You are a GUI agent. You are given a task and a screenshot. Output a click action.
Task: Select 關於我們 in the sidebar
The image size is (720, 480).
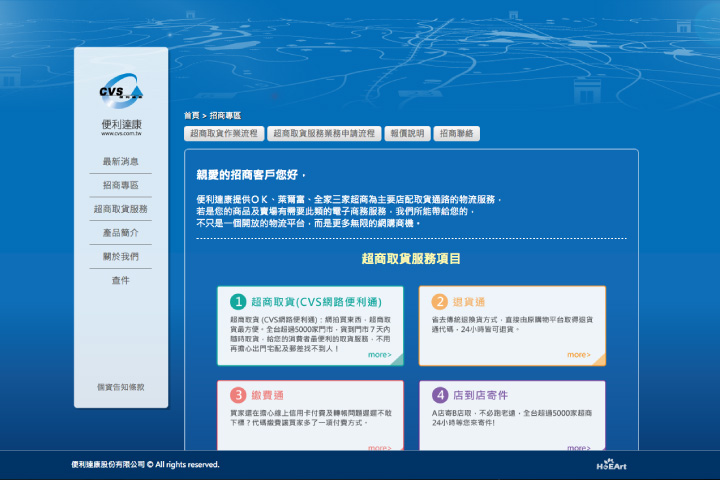121,256
